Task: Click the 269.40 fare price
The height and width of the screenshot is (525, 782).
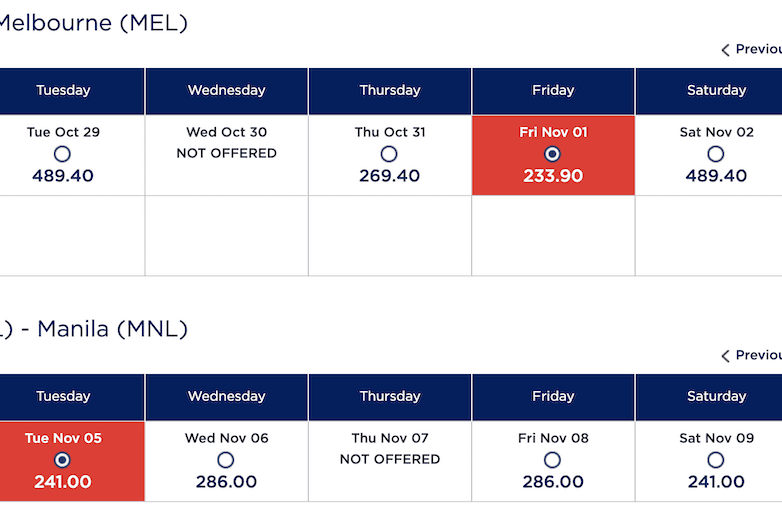Action: click(x=389, y=176)
